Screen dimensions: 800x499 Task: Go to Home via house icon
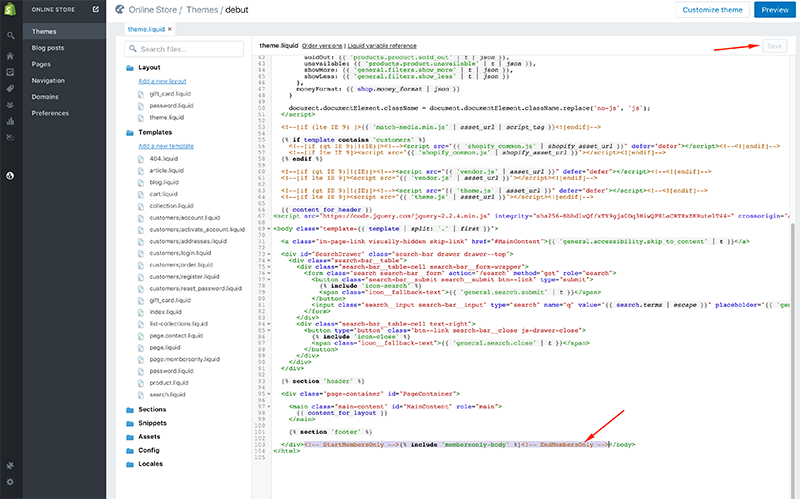pyautogui.click(x=10, y=56)
